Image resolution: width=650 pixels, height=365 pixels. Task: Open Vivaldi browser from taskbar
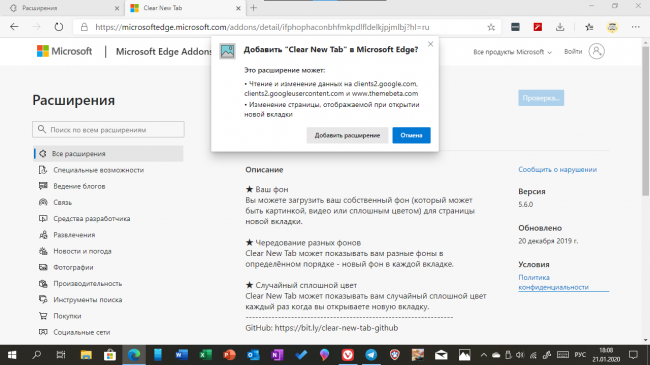coord(347,355)
